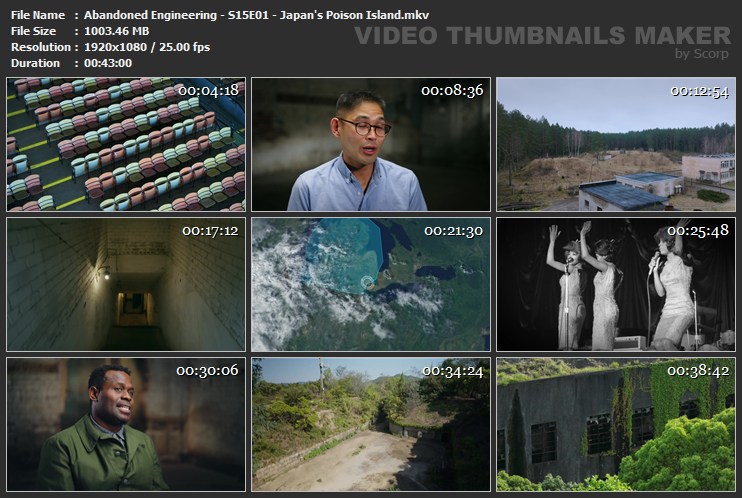The width and height of the screenshot is (742, 498).
Task: Select the 00:34:24 overgrown courtyard thumbnail
Action: [371, 425]
